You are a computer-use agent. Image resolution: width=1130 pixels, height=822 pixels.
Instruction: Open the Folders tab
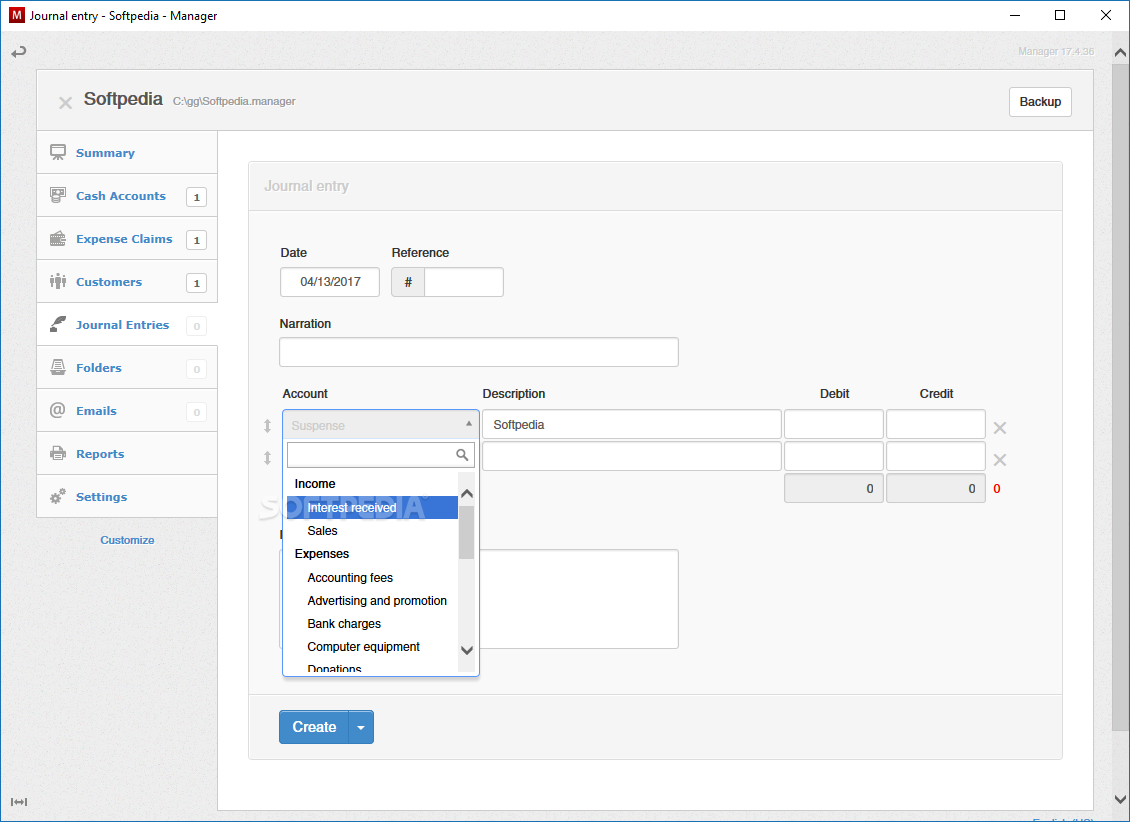(127, 367)
